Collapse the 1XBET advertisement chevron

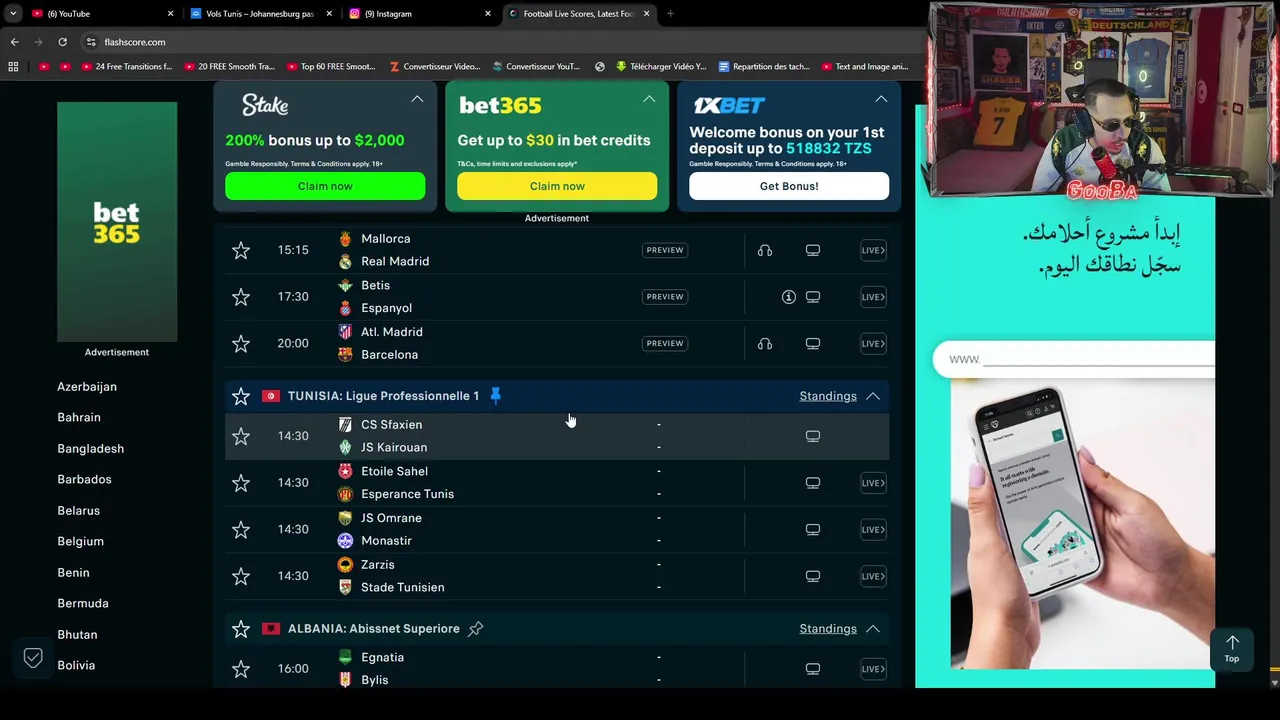(x=881, y=99)
